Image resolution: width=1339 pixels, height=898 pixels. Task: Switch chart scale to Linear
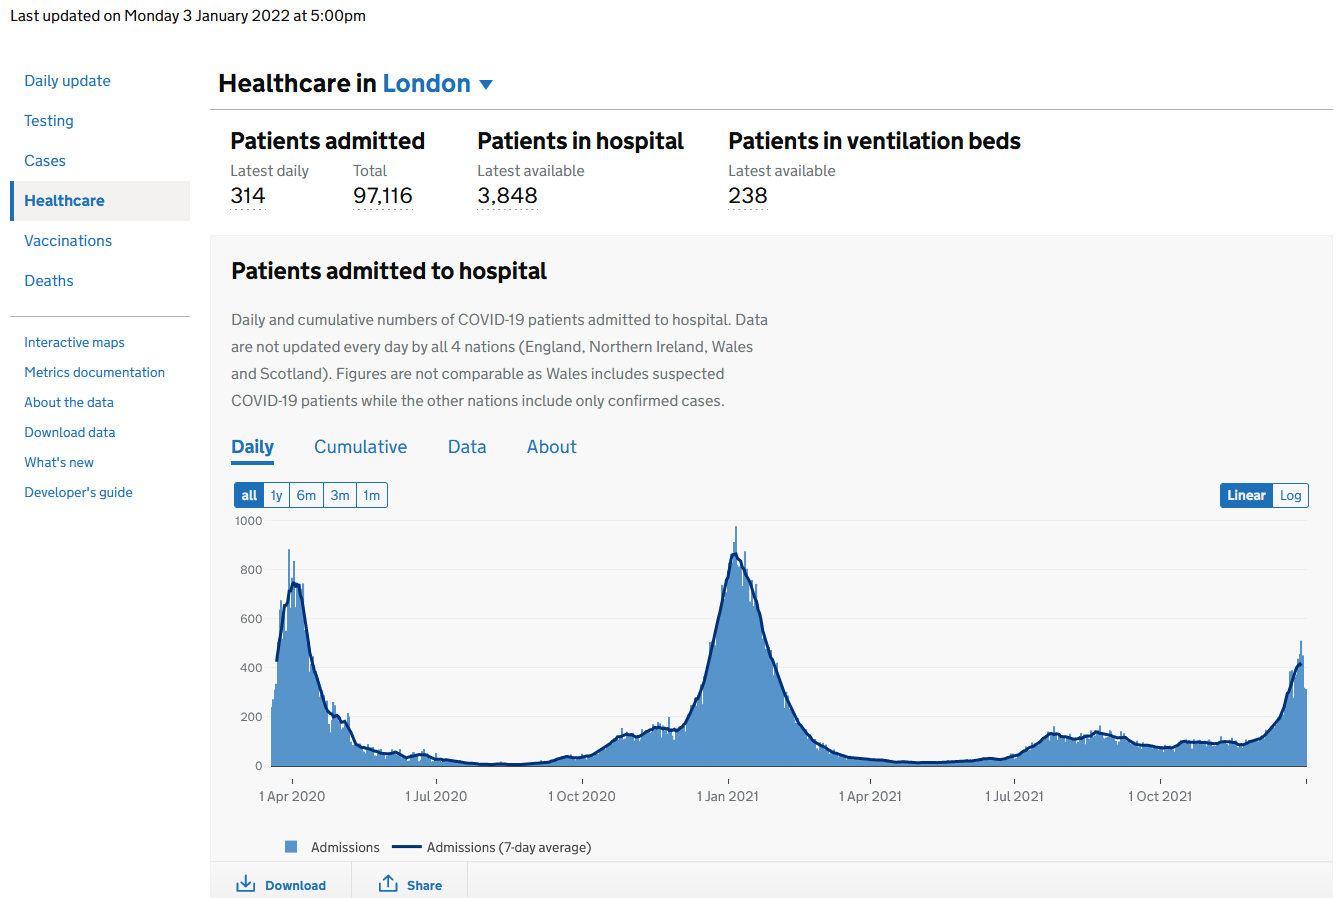[x=1245, y=495]
